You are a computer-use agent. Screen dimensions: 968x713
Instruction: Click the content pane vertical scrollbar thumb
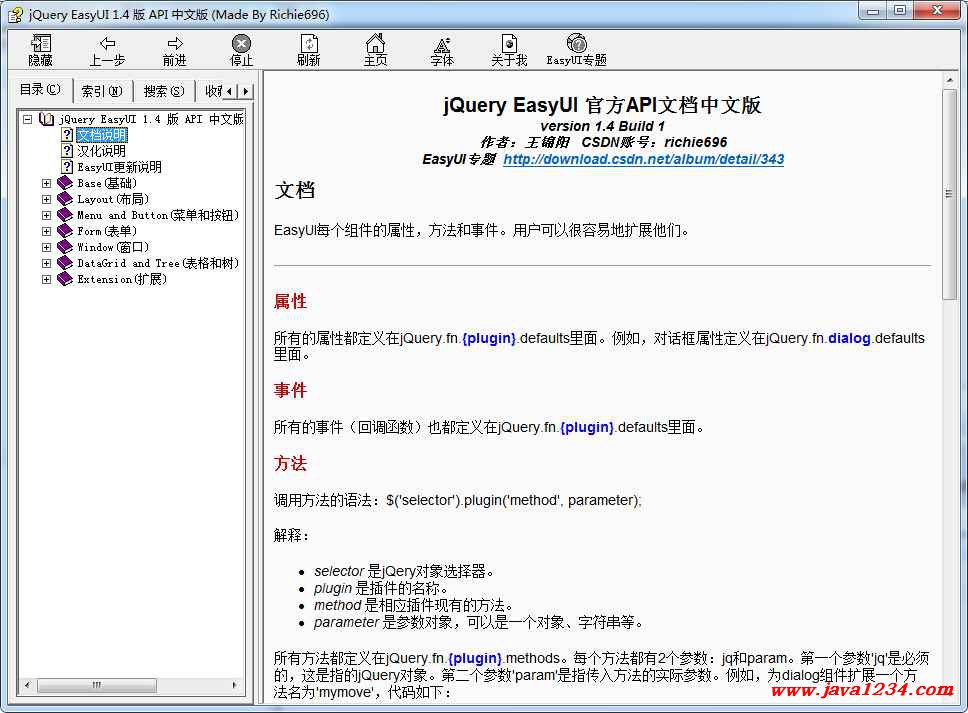coord(949,194)
